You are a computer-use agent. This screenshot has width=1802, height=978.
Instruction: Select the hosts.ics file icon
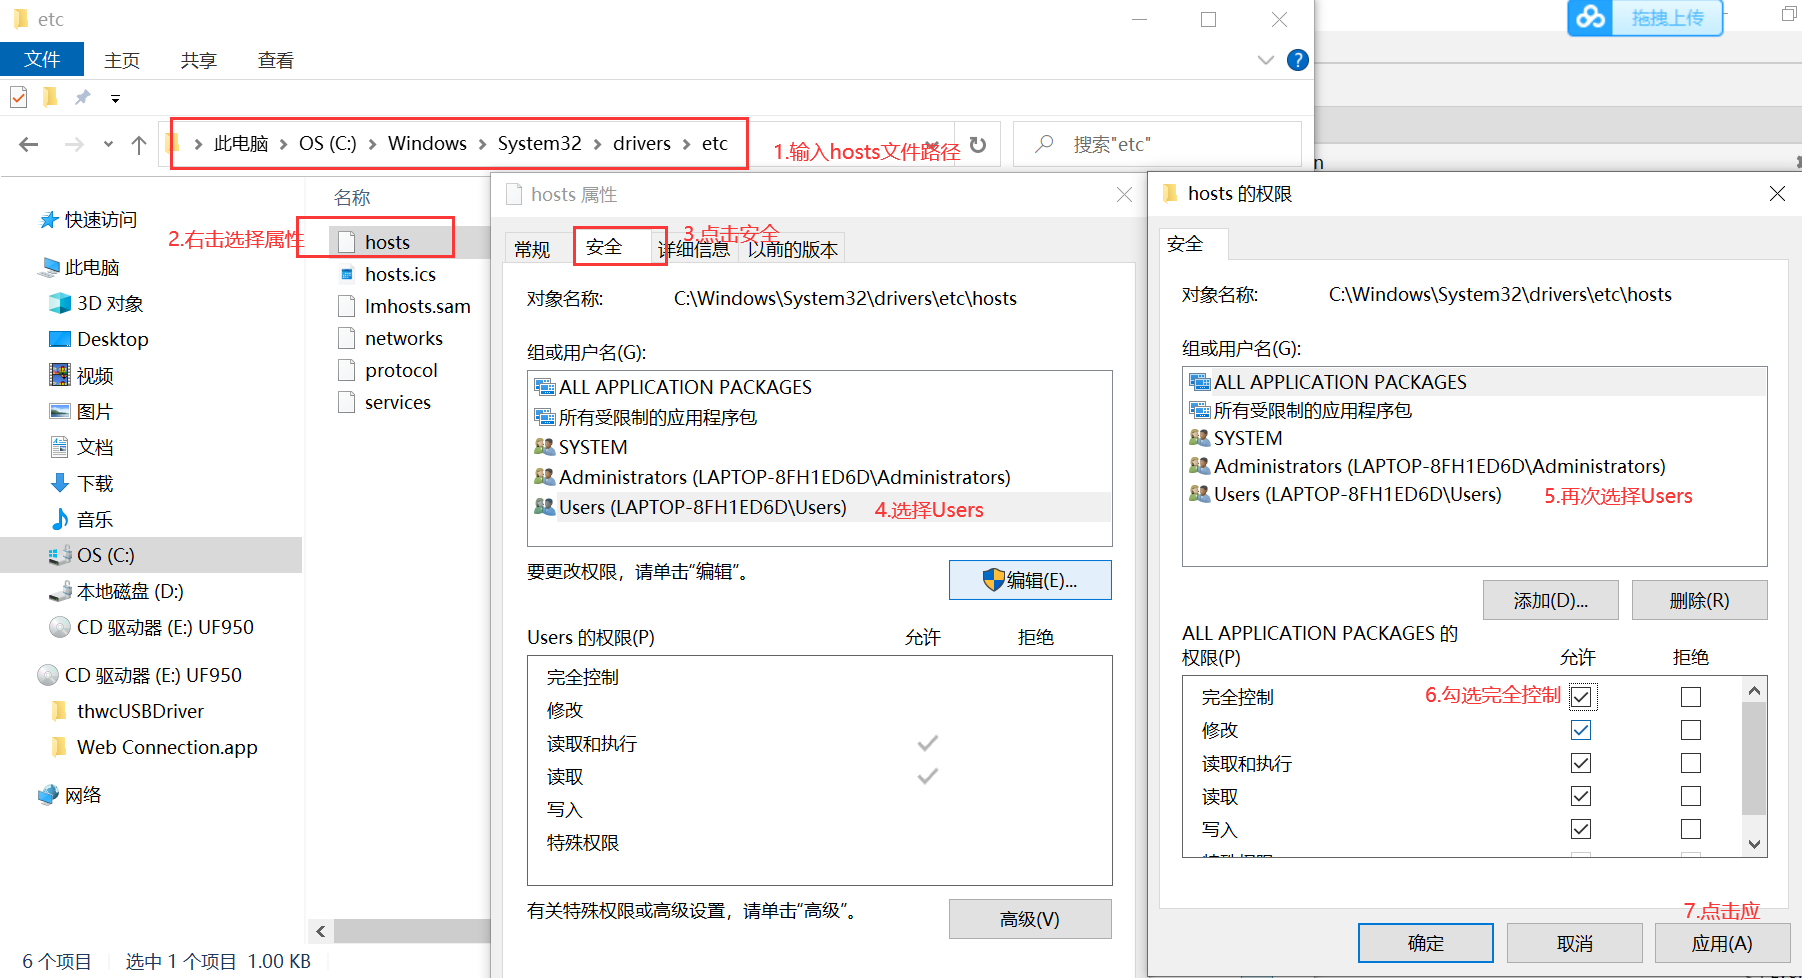[x=347, y=274]
